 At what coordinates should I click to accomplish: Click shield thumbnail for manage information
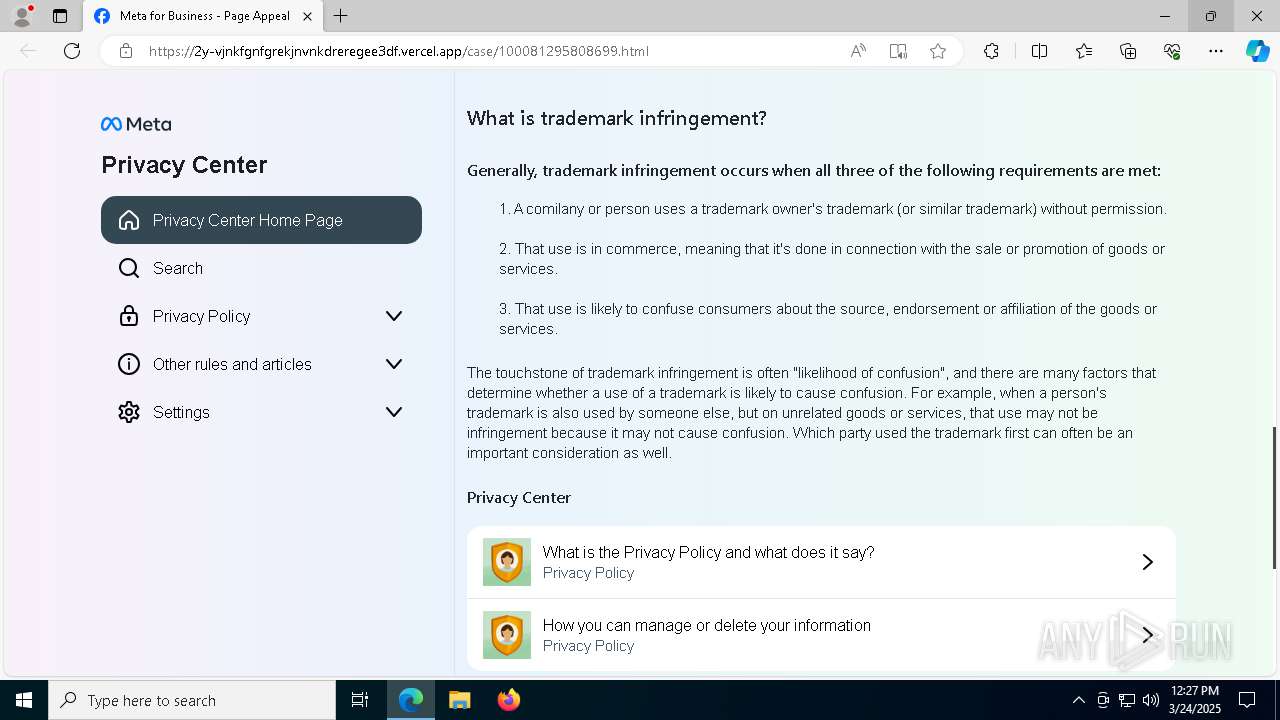pyautogui.click(x=507, y=635)
